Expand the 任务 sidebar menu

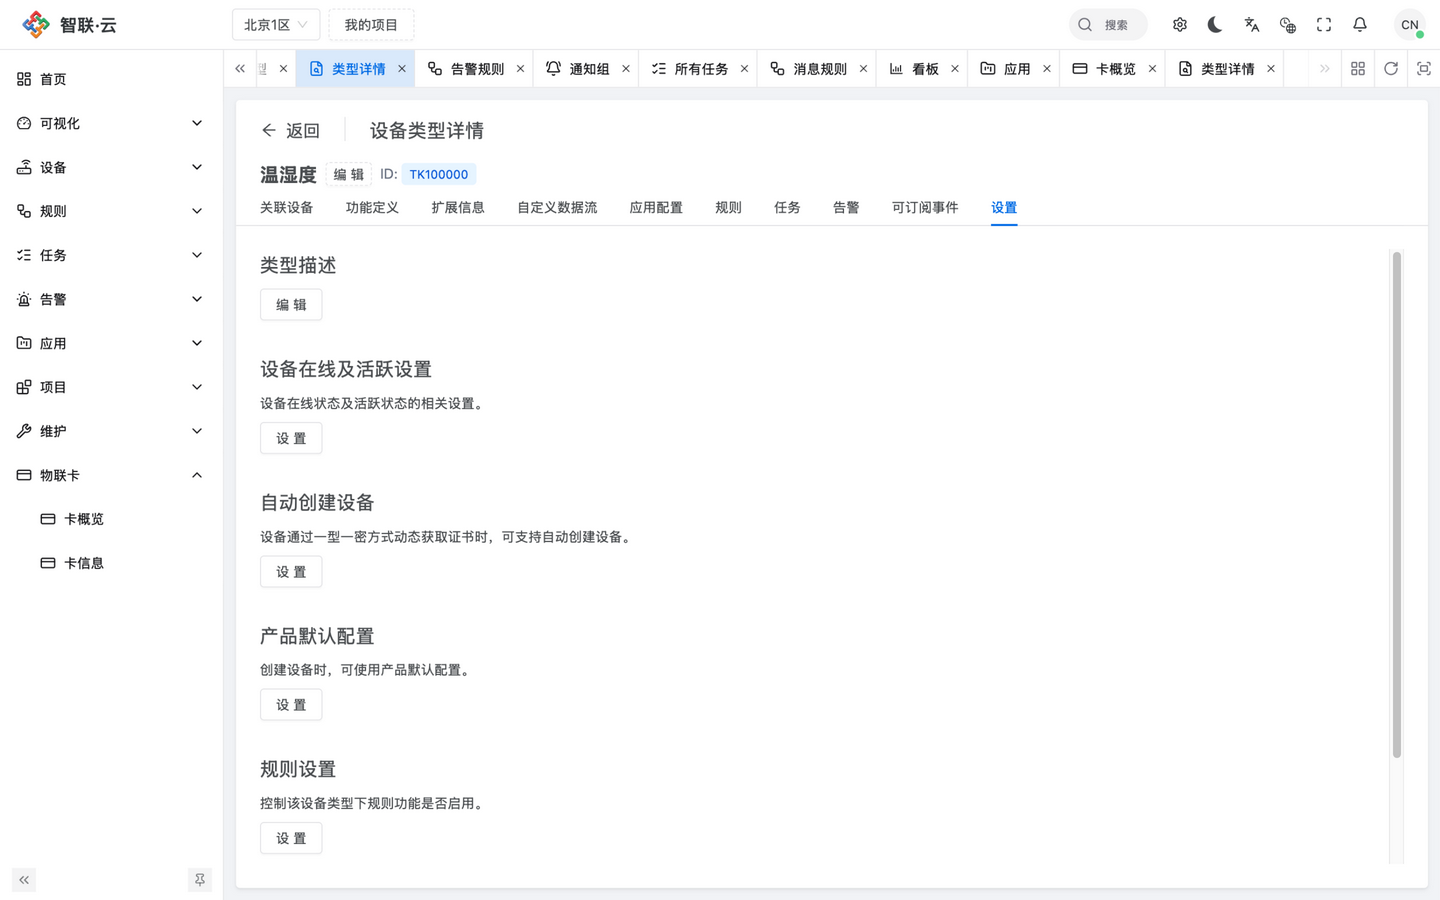tap(111, 255)
